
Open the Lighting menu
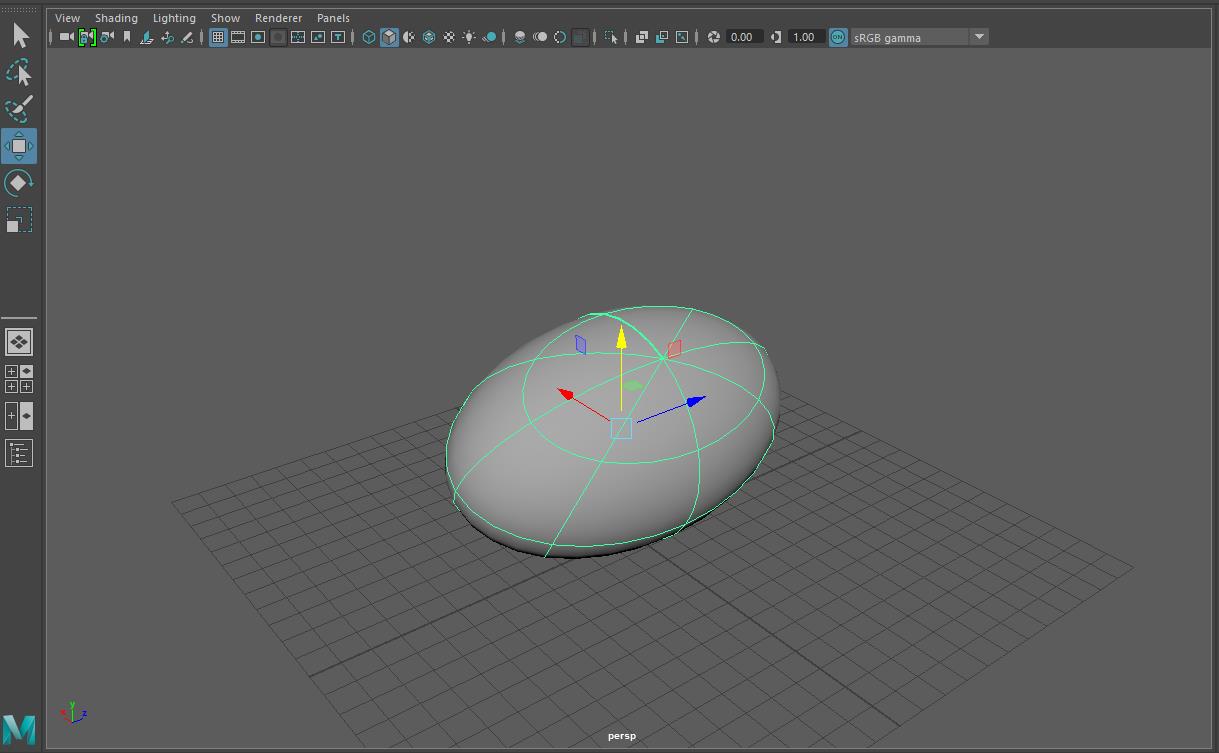pos(174,18)
